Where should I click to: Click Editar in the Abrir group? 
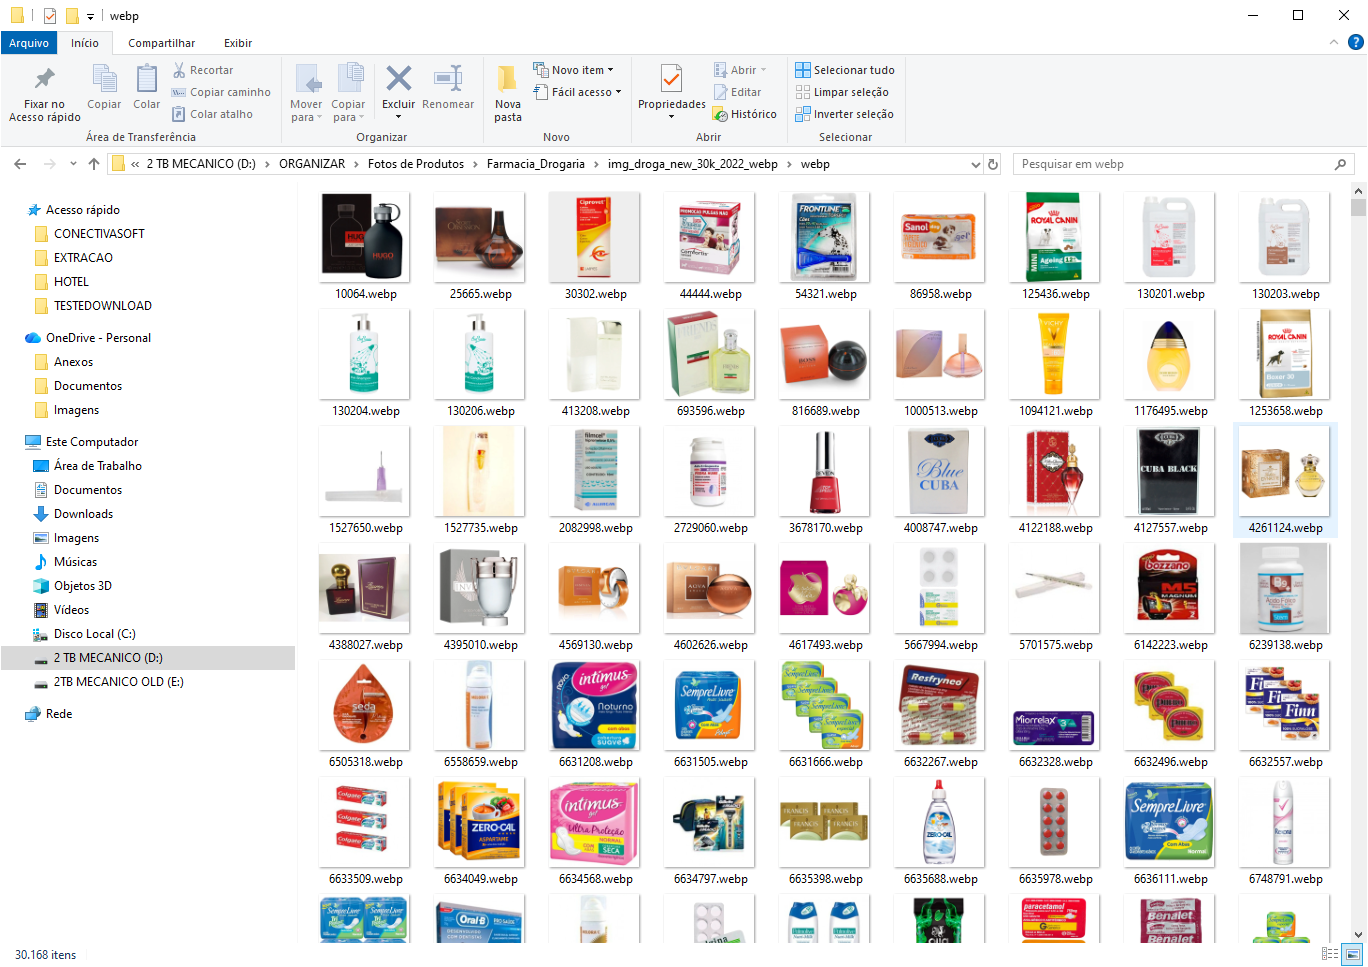coord(737,92)
